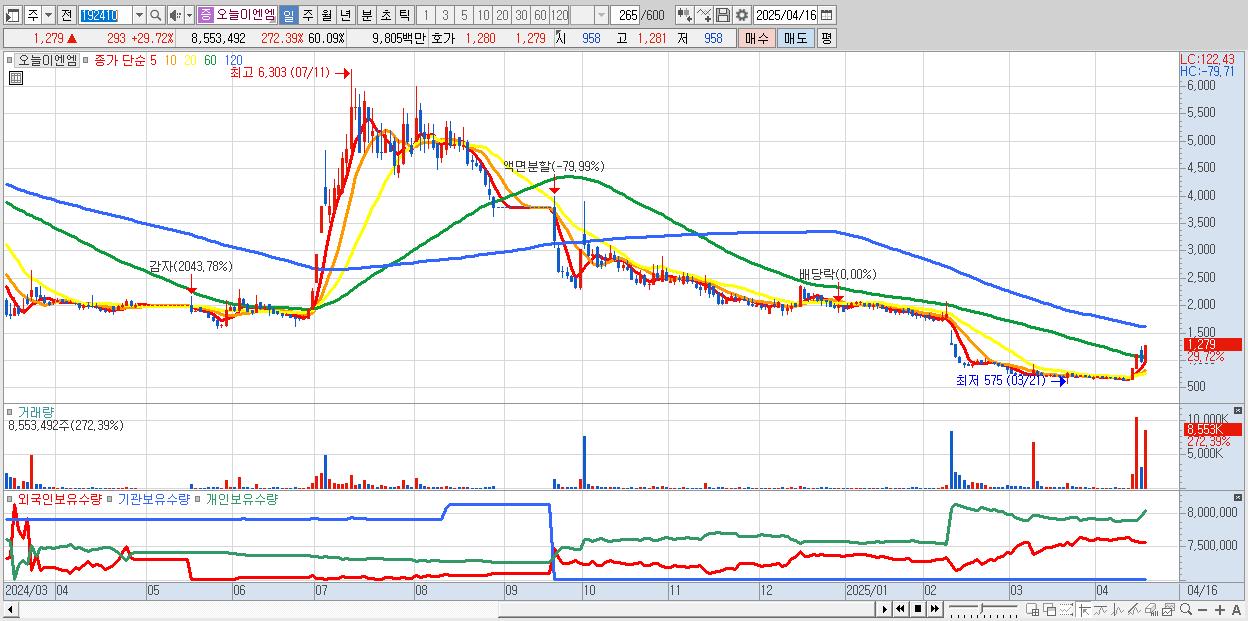The height and width of the screenshot is (621, 1248).
Task: Switch to tick 틱 chart
Action: tap(404, 15)
